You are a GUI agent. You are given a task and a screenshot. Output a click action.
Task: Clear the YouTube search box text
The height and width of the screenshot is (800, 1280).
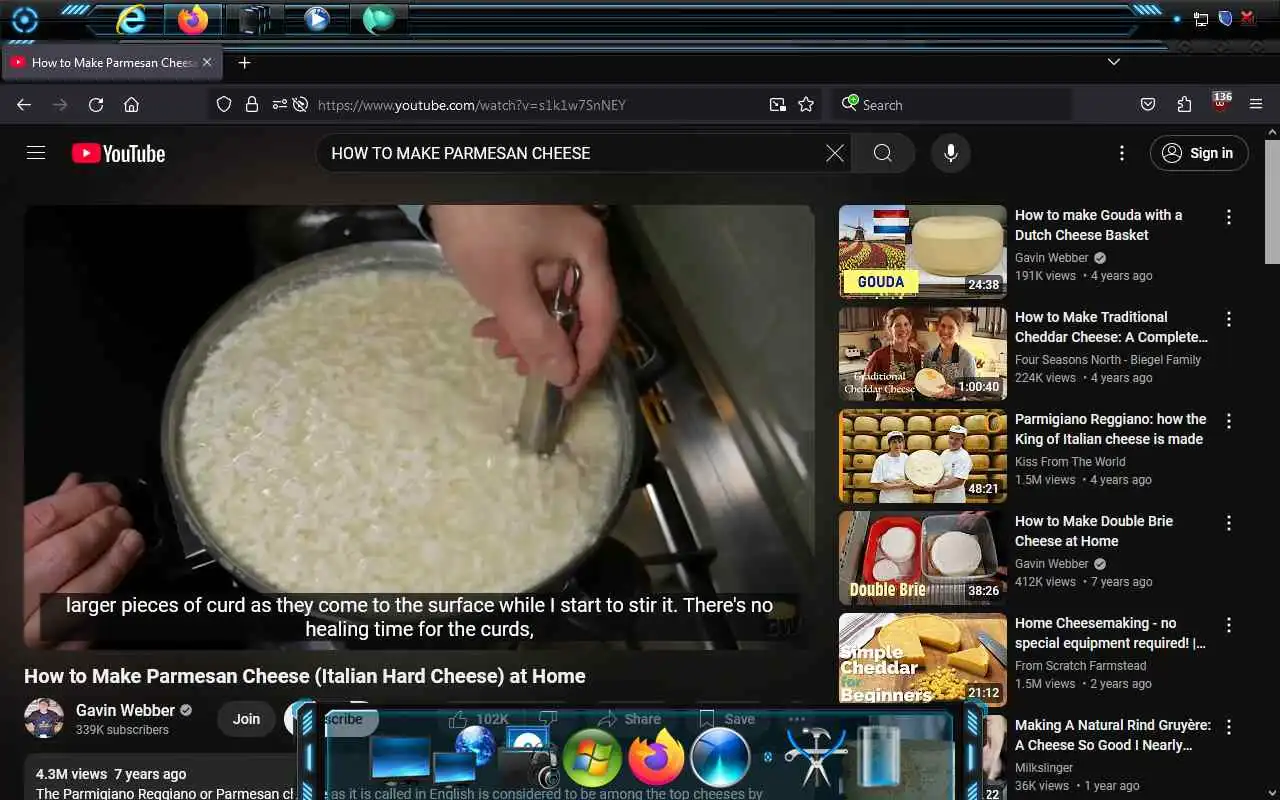(835, 153)
